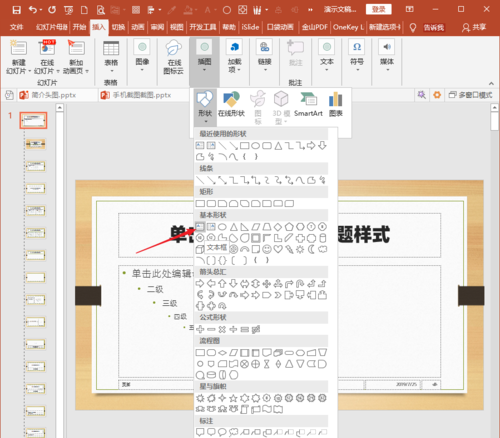
Task: Switch to the 幻灯片母版 slide master tab
Action: 52,27
